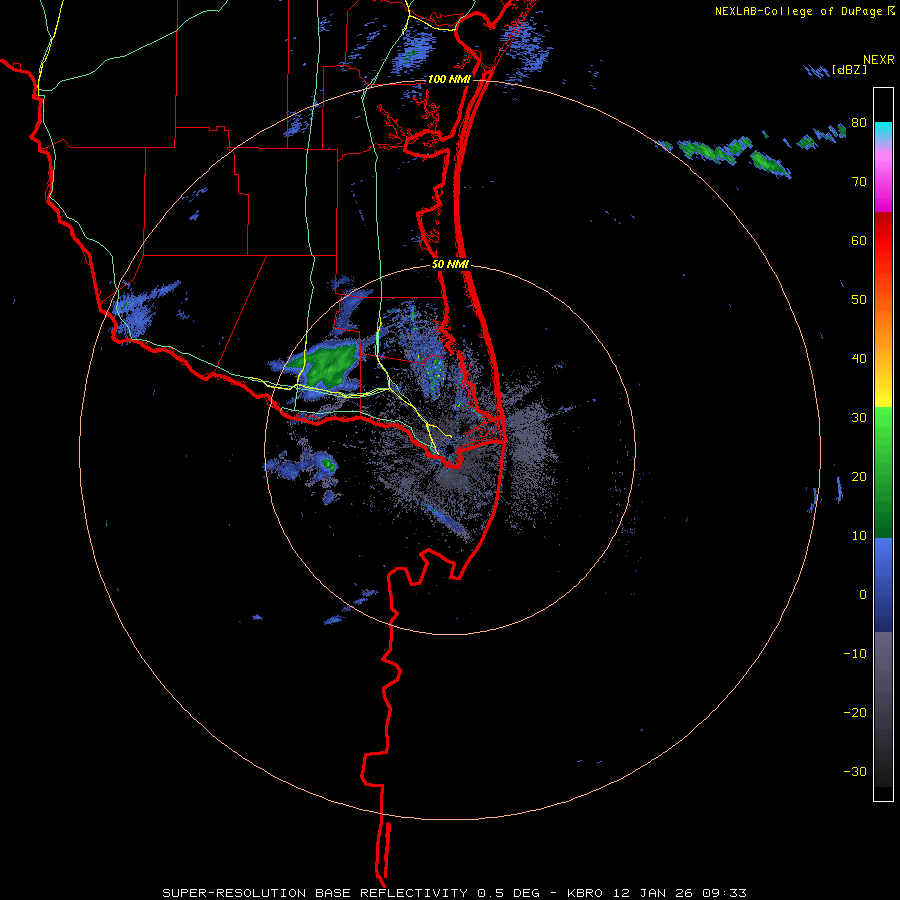Click the 20 dBZ value on the scale
900x900 pixels.
[x=859, y=476]
